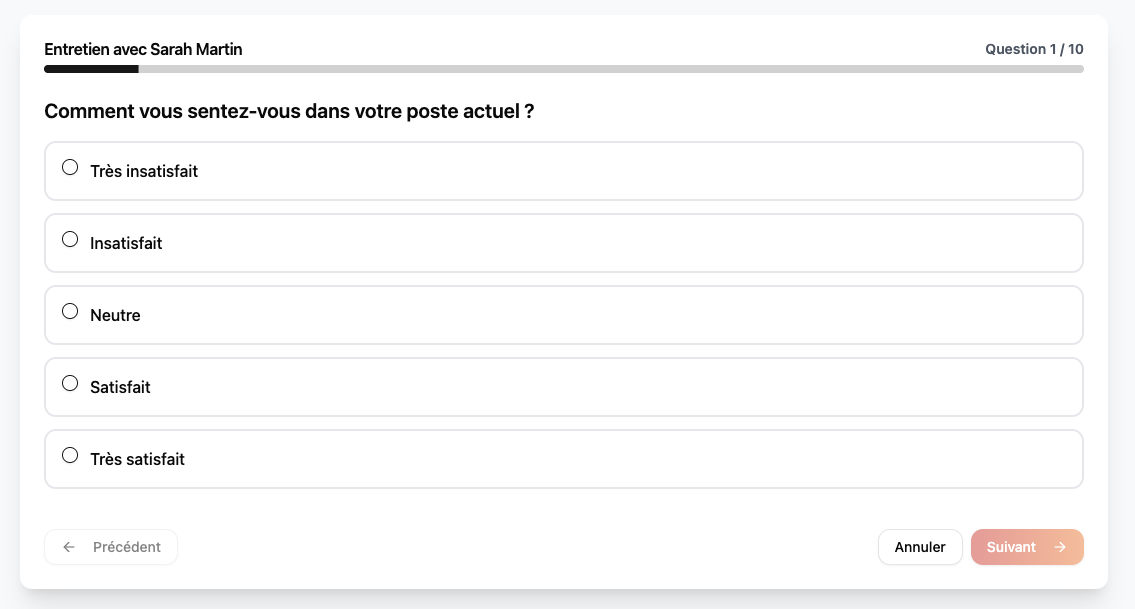This screenshot has height=609, width=1135.
Task: Click the Suivant button label
Action: pos(1011,547)
